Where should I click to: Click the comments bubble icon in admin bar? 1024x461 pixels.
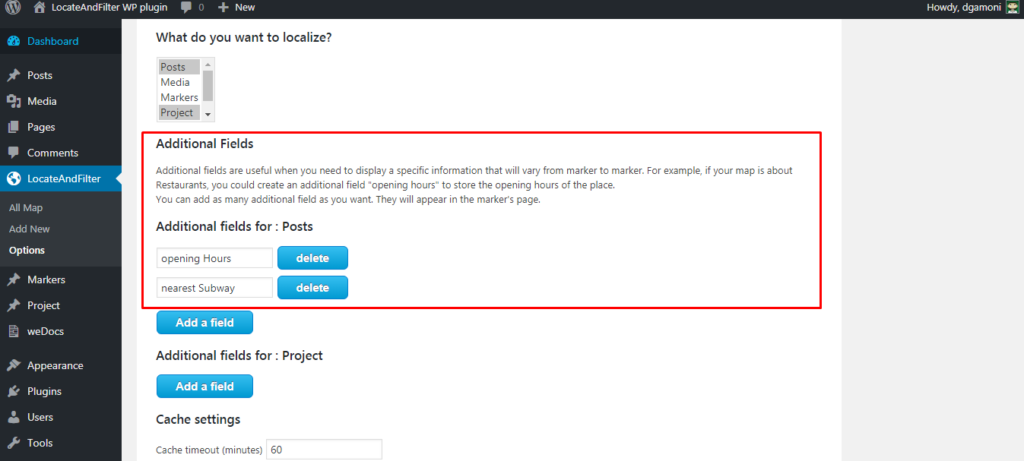pyautogui.click(x=187, y=8)
